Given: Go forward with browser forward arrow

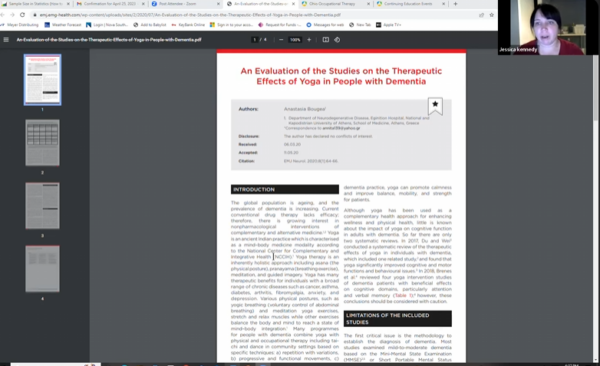Looking at the screenshot, I should (12, 15).
